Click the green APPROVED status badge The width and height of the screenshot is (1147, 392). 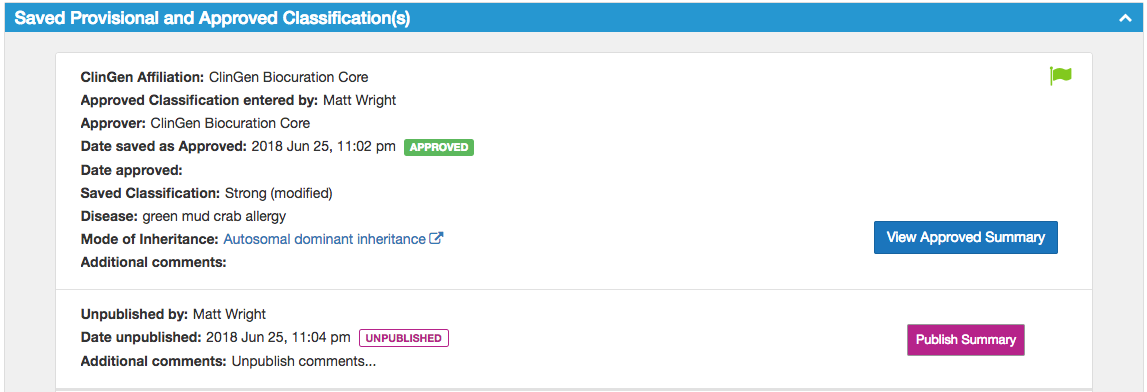(x=439, y=147)
